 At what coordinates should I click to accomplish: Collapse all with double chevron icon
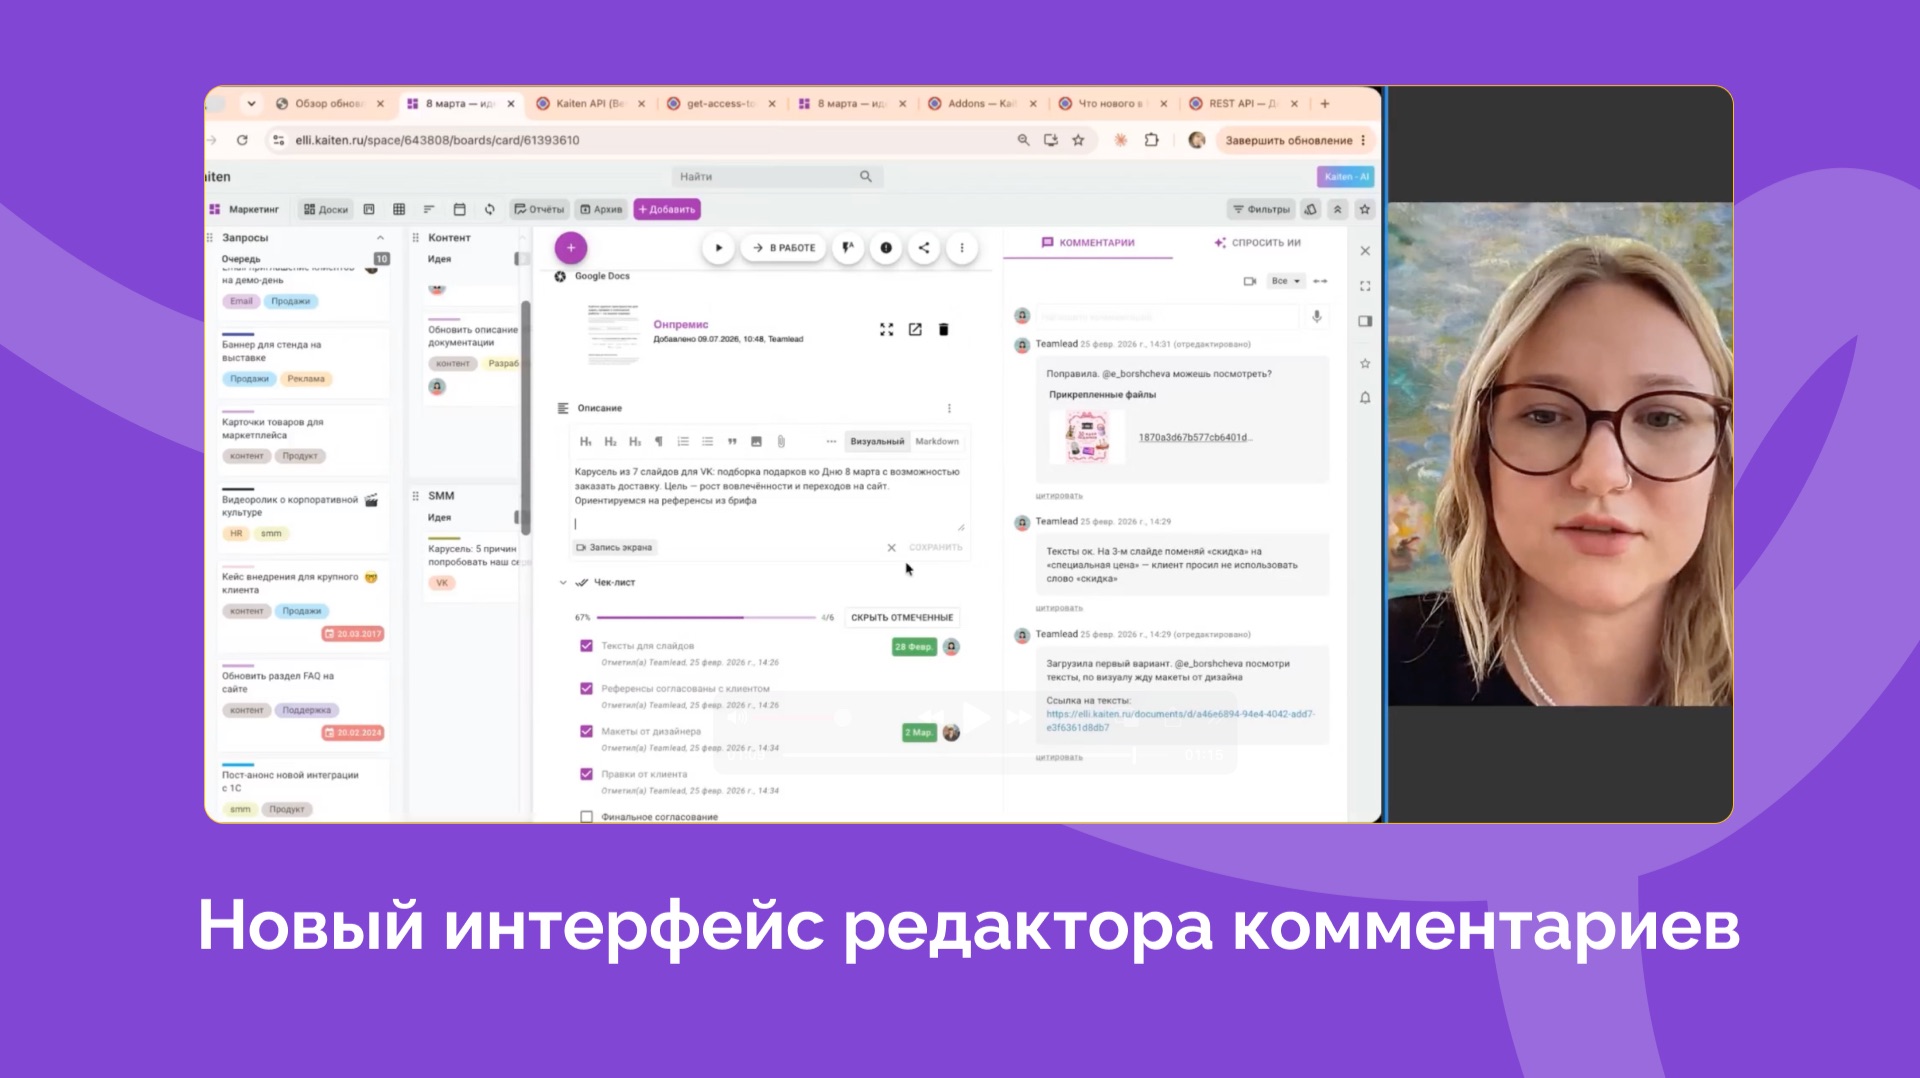pyautogui.click(x=1337, y=209)
